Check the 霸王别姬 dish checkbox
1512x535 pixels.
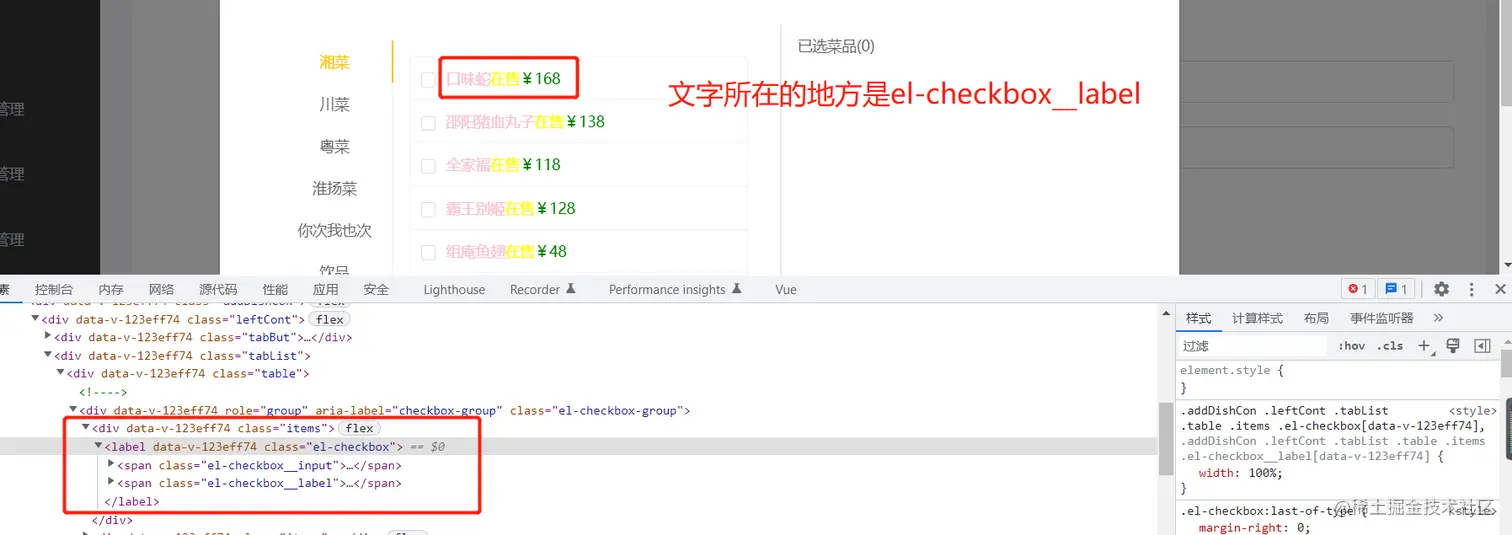click(428, 210)
